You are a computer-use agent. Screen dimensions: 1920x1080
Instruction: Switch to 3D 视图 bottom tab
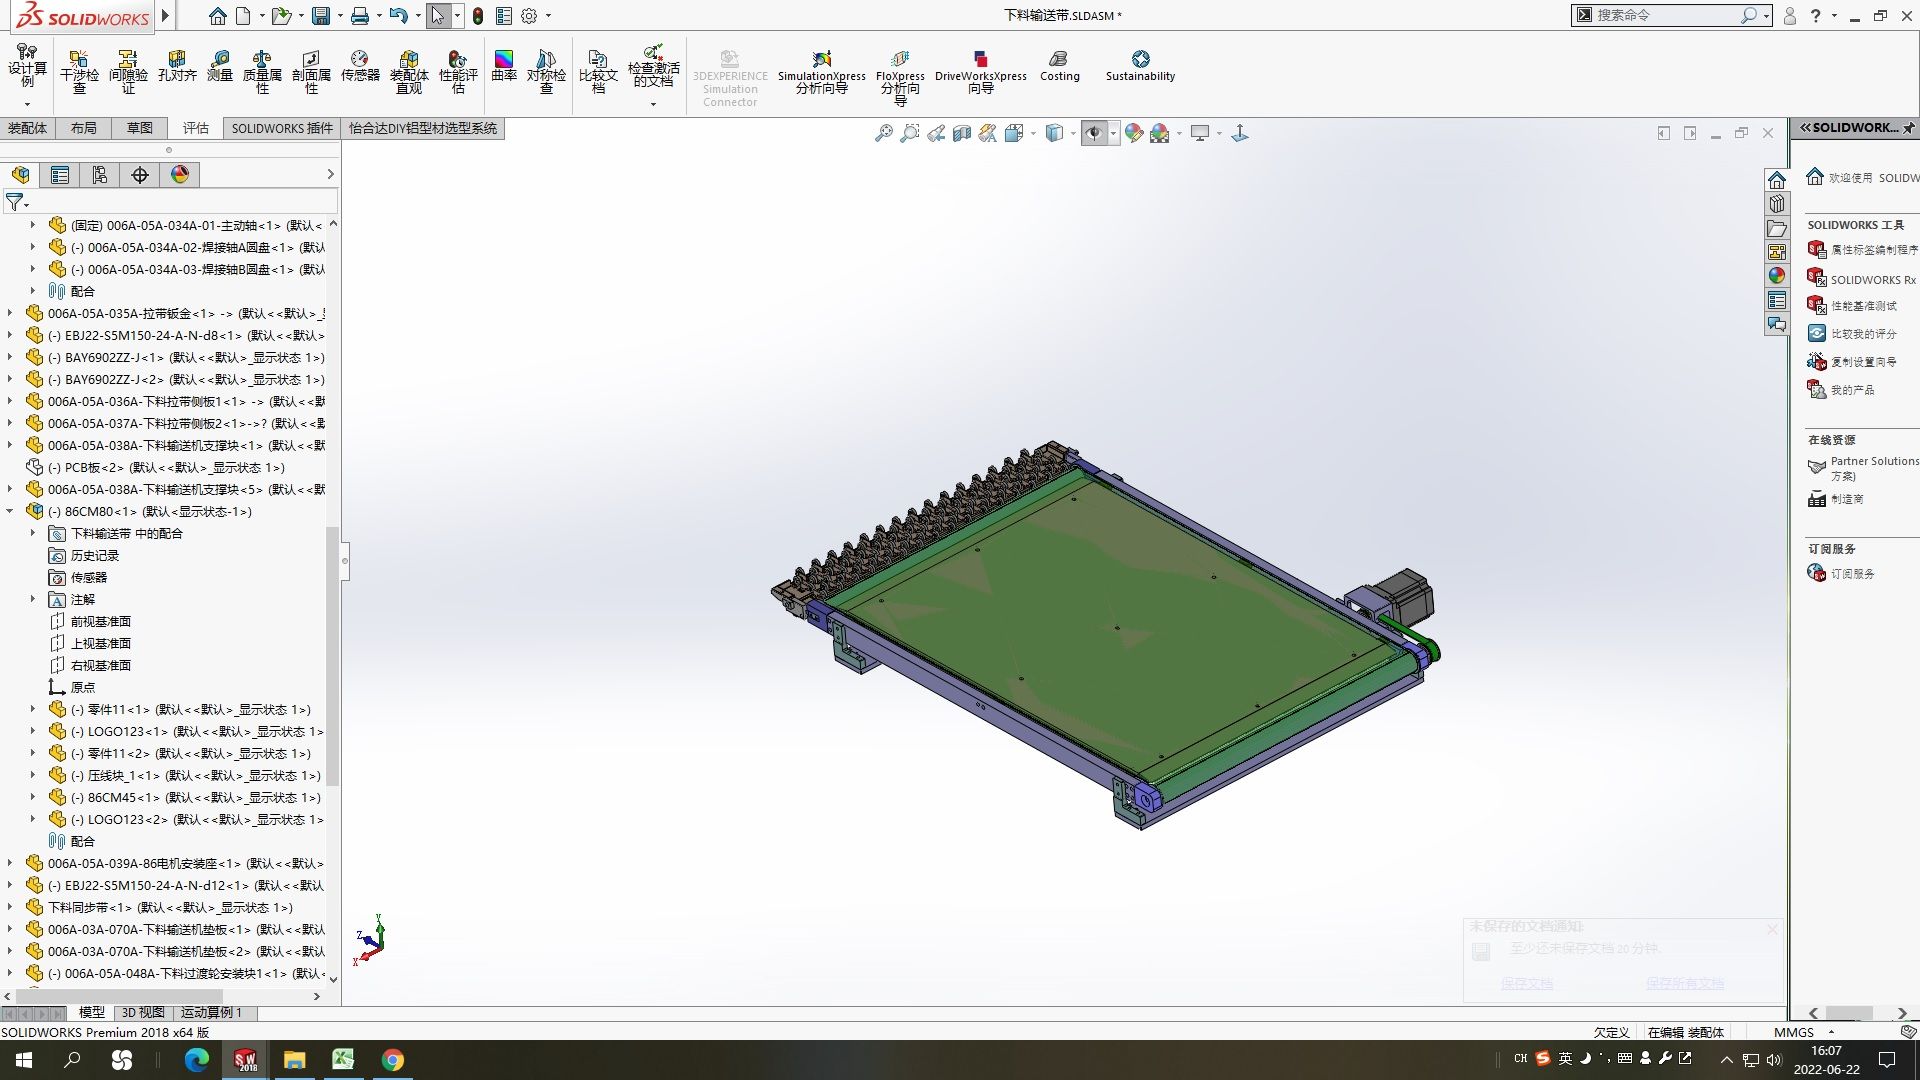click(143, 1012)
